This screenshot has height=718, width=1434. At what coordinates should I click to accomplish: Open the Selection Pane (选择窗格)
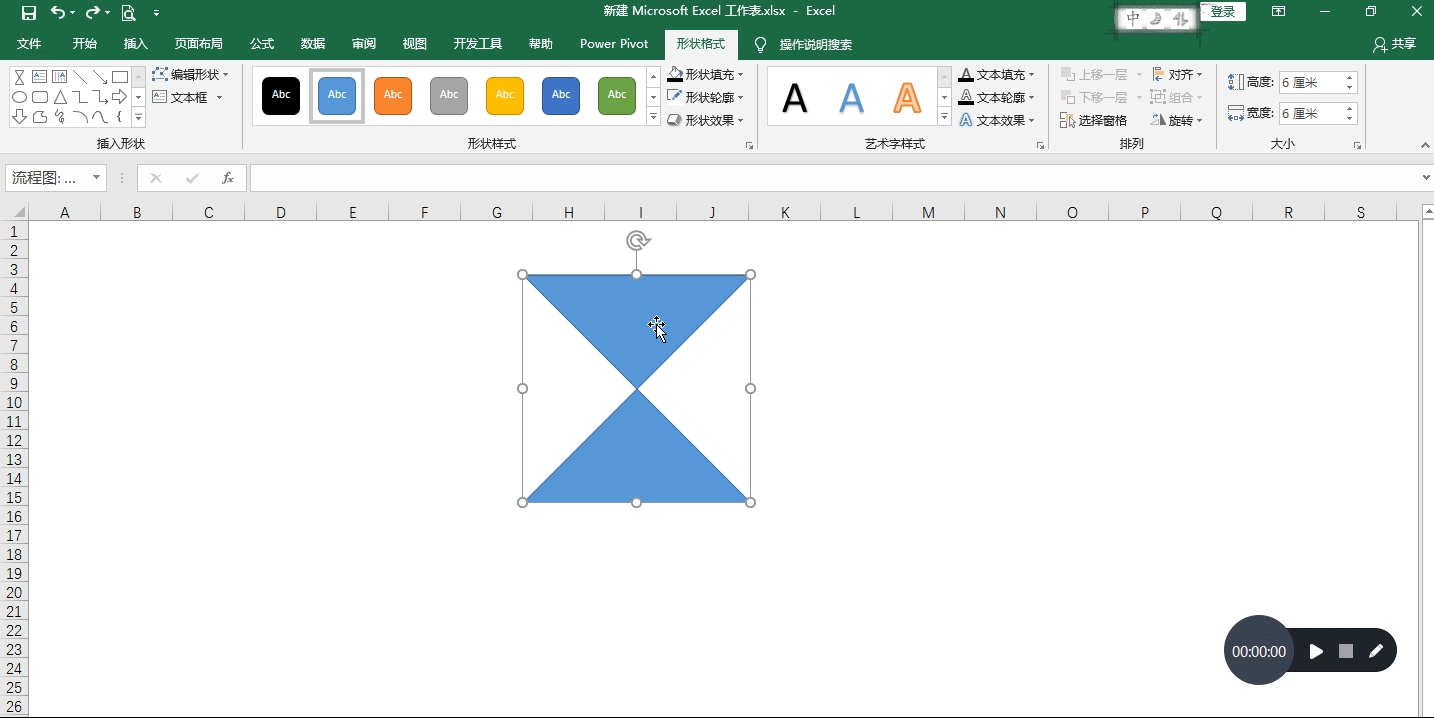tap(1094, 120)
